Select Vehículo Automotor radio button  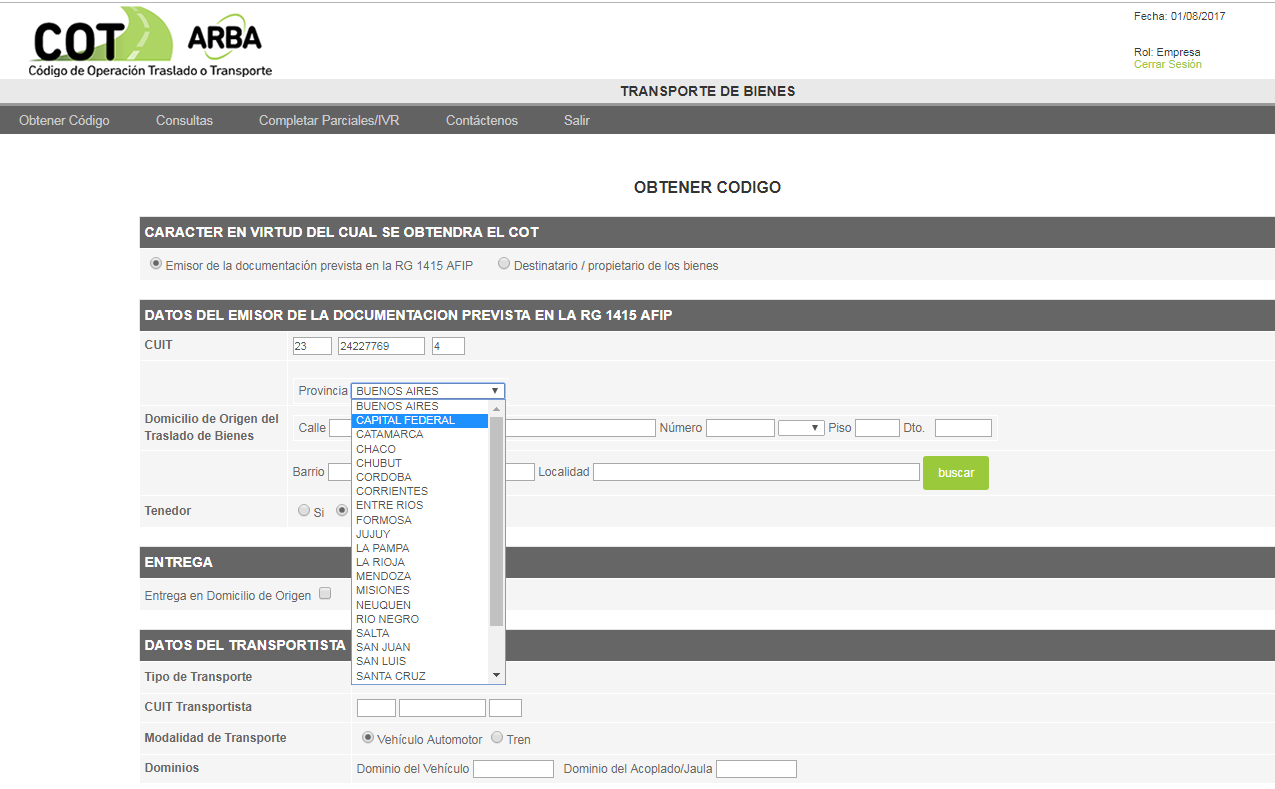tap(368, 738)
